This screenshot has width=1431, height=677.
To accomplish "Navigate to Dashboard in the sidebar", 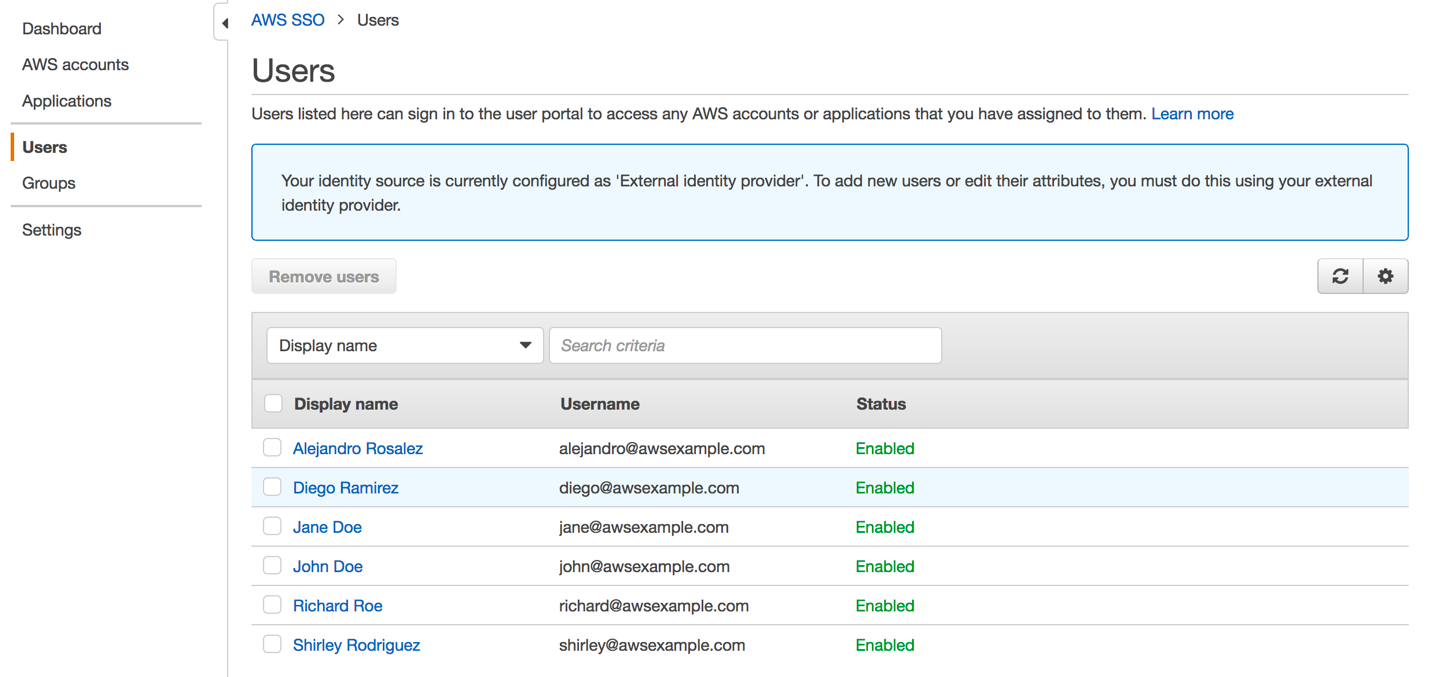I will 61,28.
